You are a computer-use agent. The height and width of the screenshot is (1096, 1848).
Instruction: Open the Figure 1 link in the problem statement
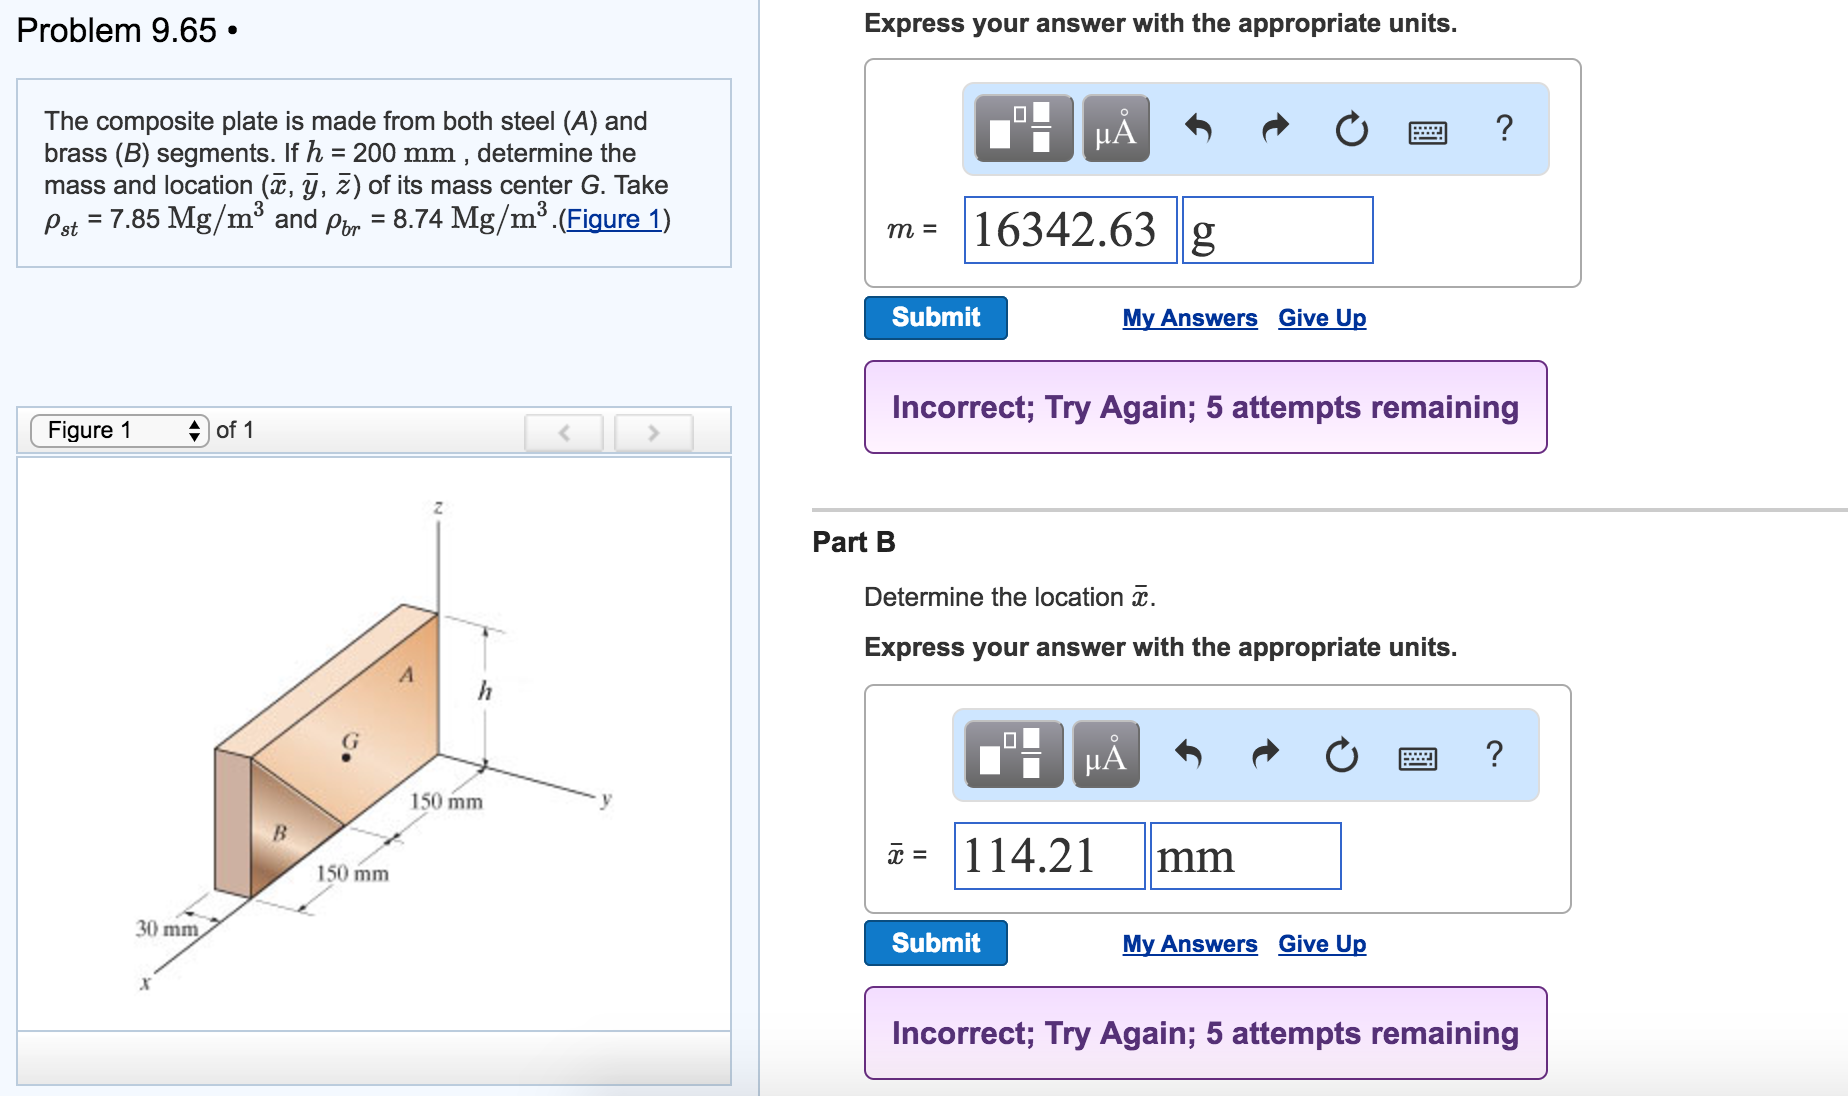613,220
